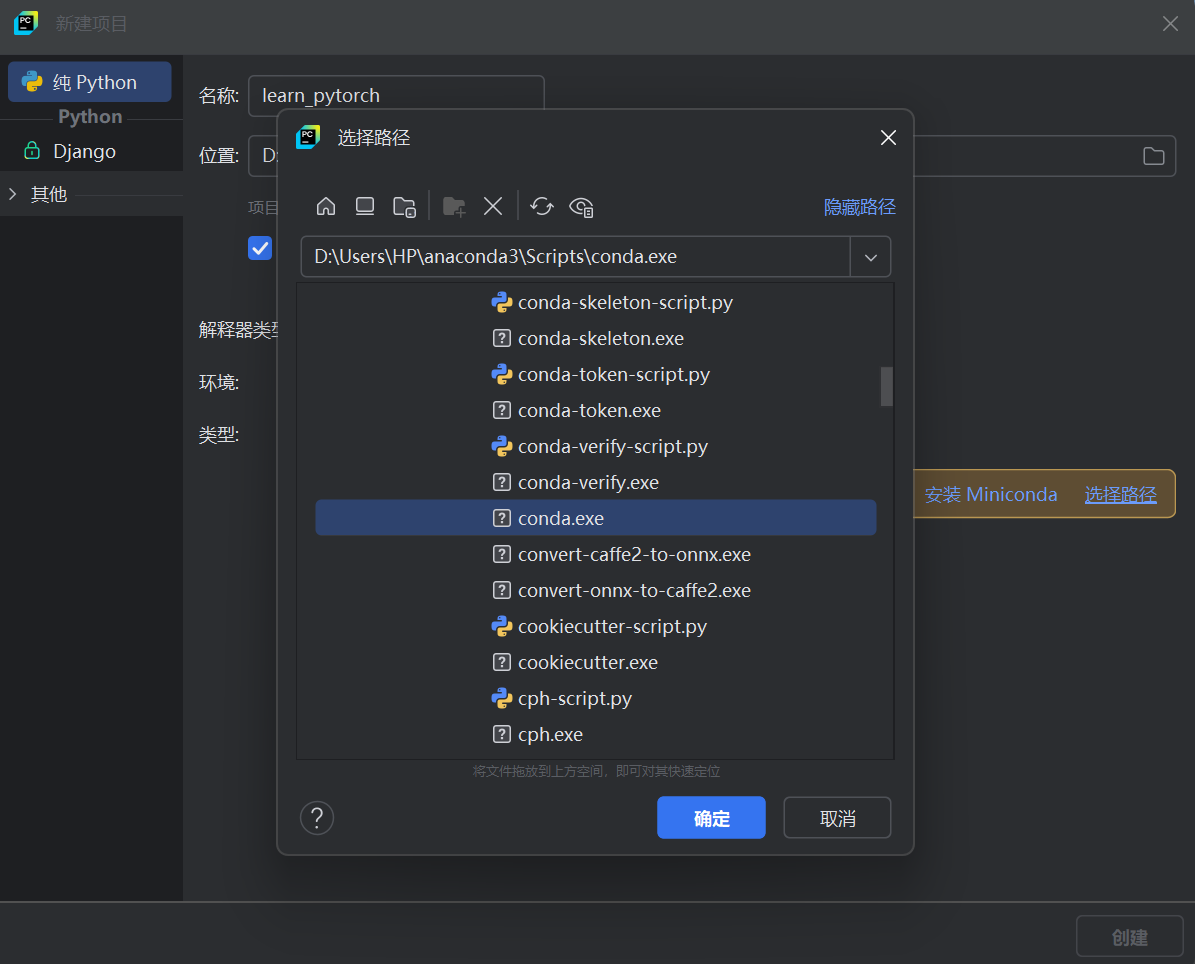Click the file list scrollbar thumb
The image size is (1195, 964).
886,386
